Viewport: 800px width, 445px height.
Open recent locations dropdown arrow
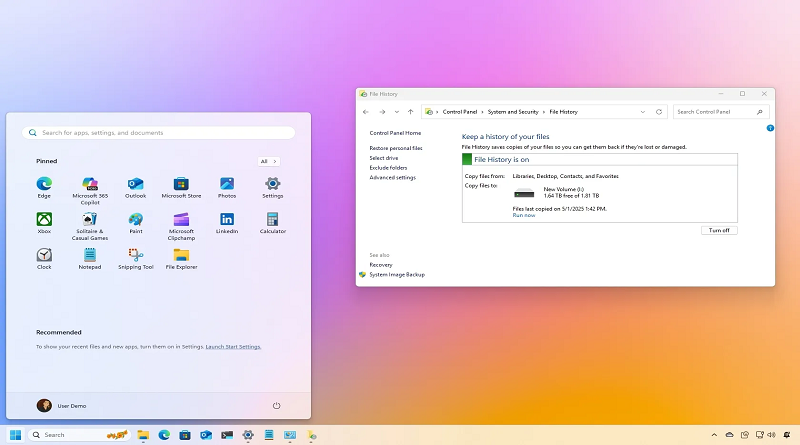tap(396, 112)
